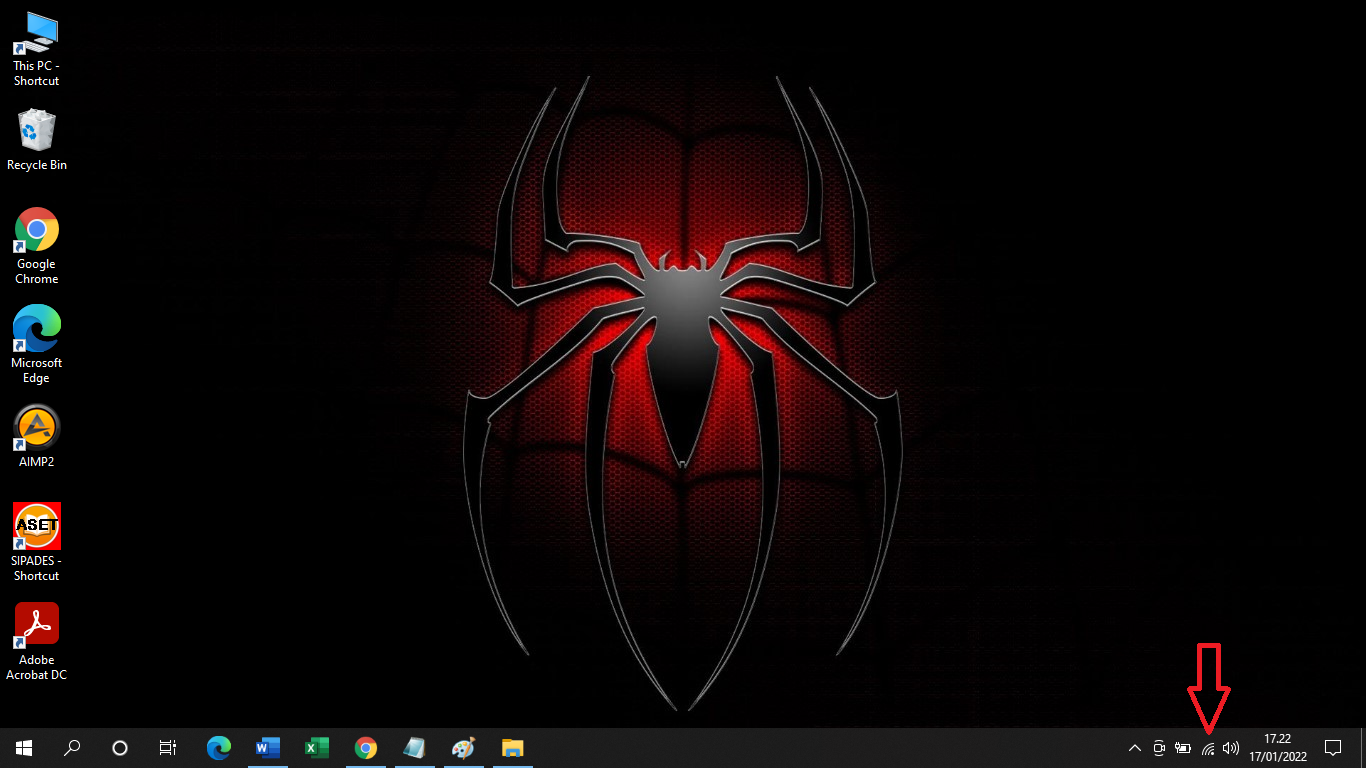
Task: Select the Microsoft Edge desktop shortcut
Action: tap(37, 344)
